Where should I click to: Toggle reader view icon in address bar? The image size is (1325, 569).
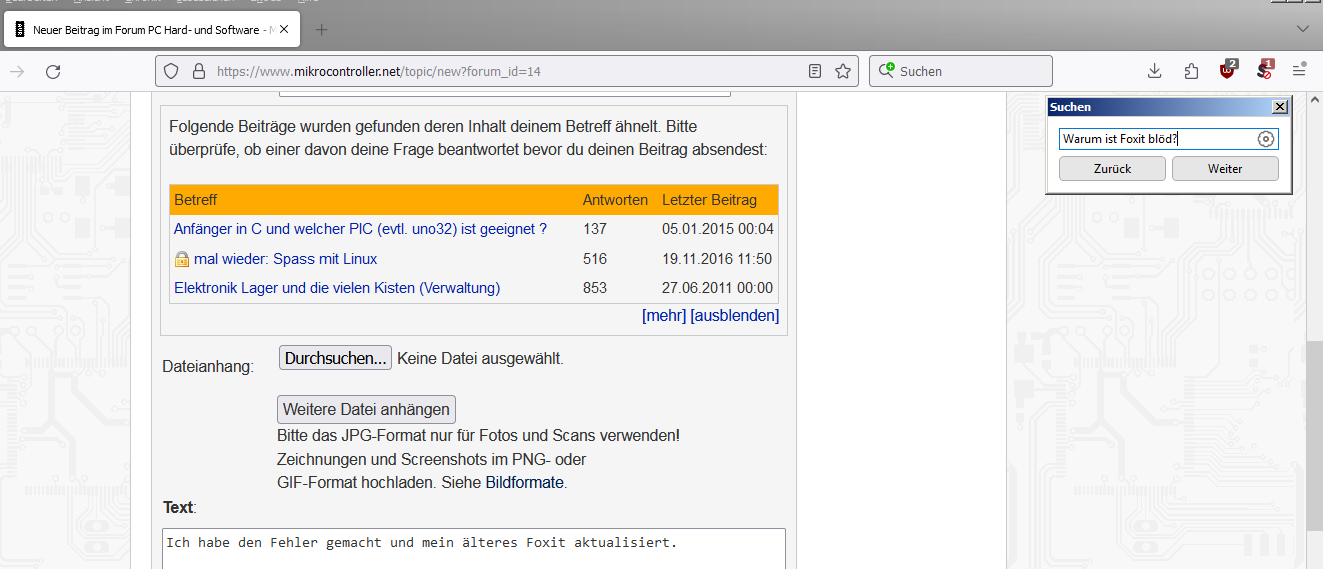pyautogui.click(x=815, y=71)
